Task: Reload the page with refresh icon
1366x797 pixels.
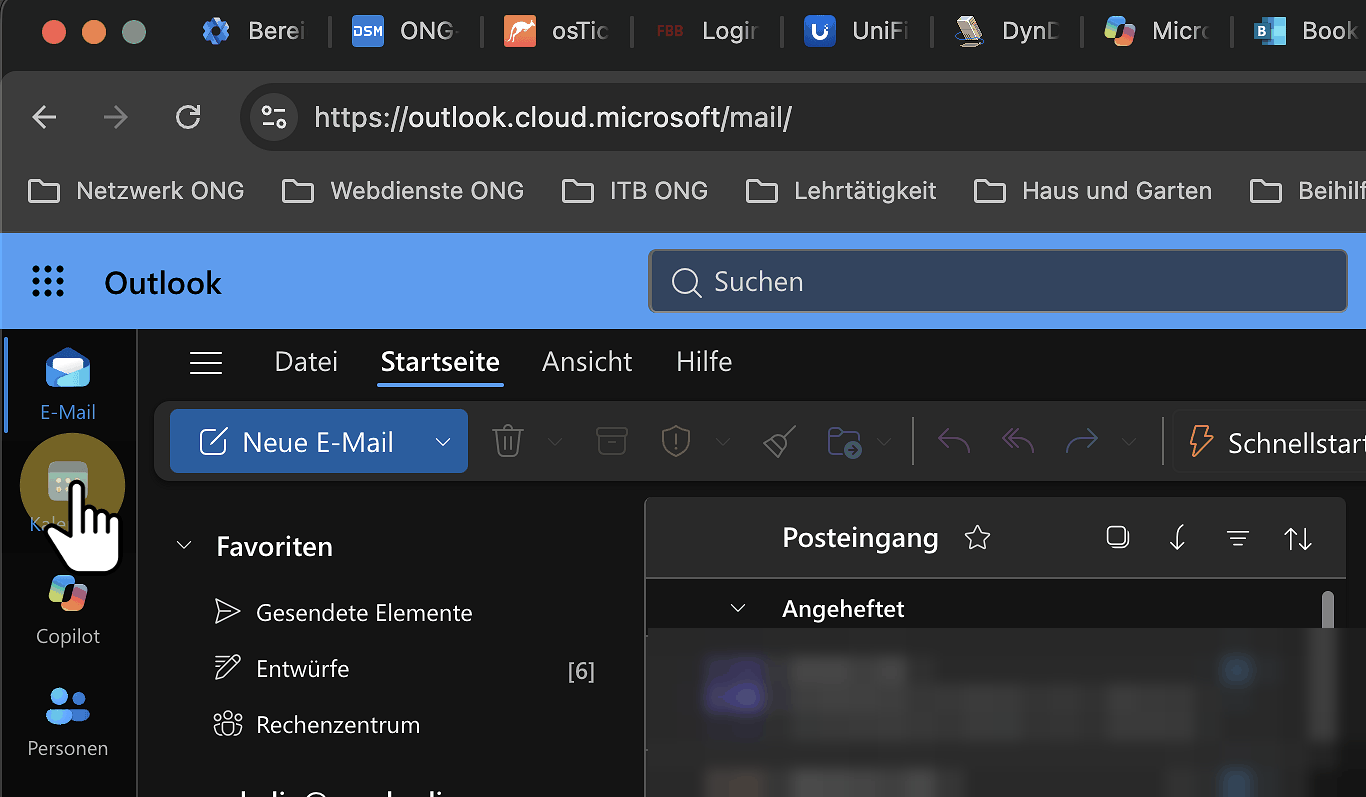Action: pyautogui.click(x=188, y=118)
